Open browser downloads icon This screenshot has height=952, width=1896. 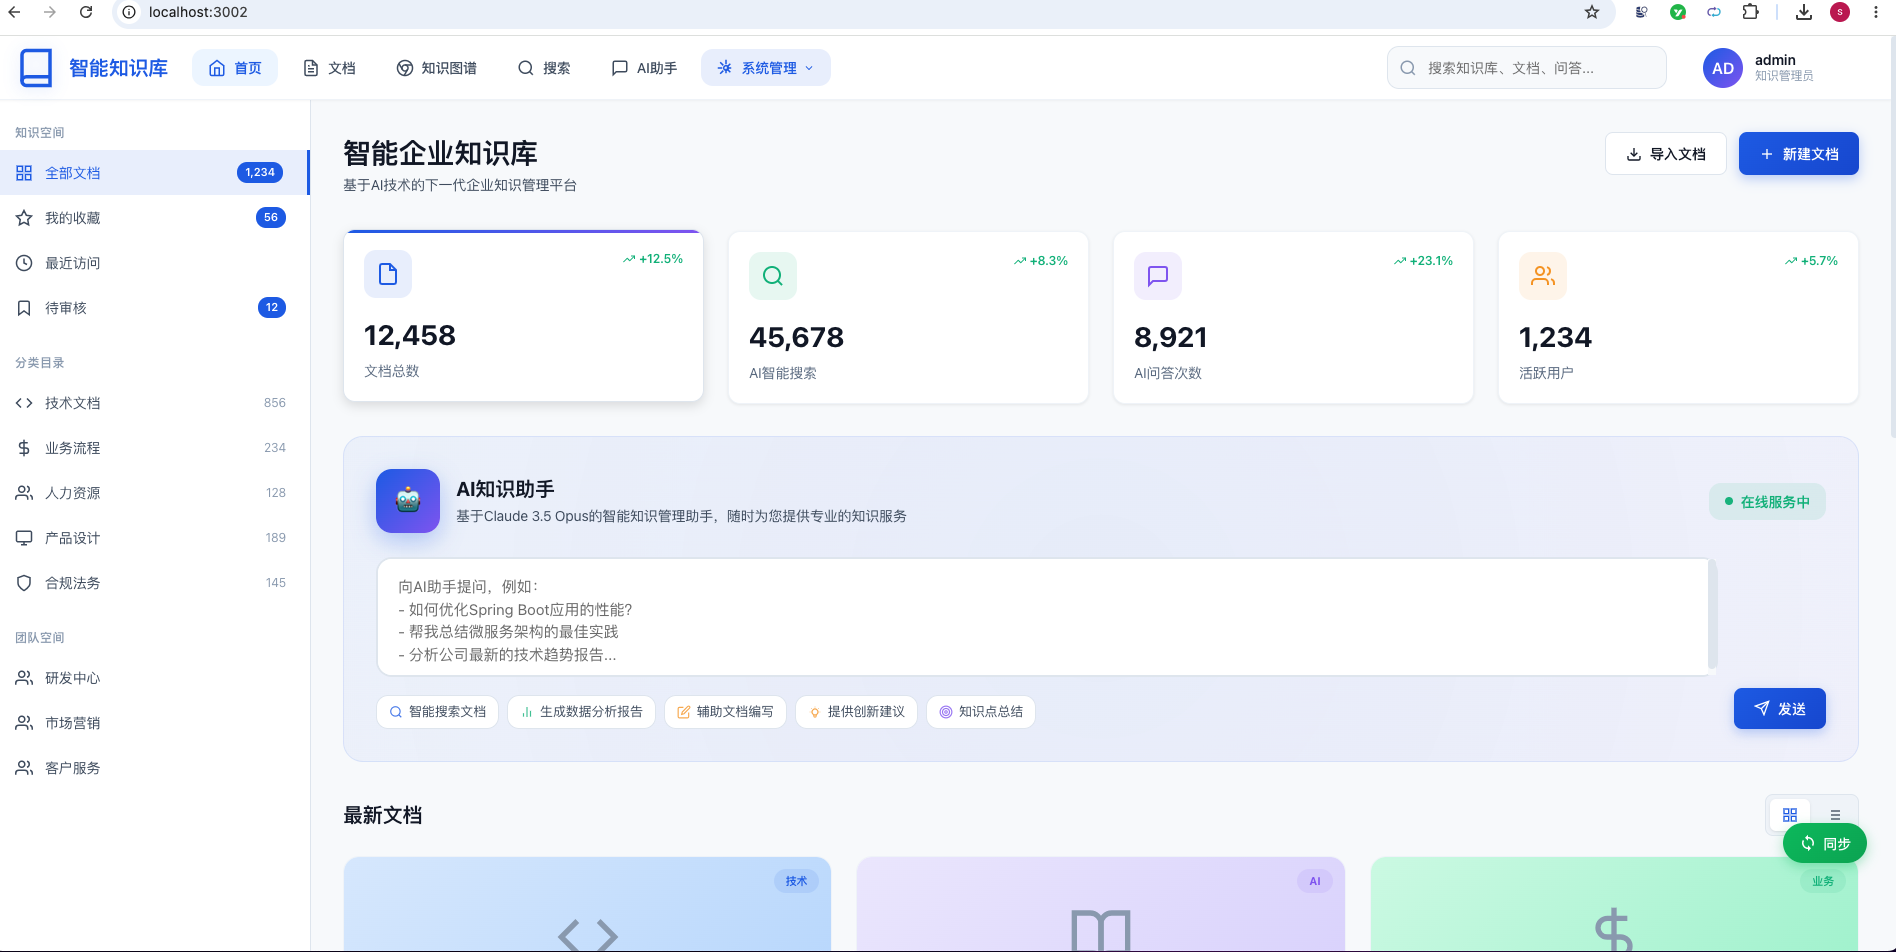(x=1804, y=12)
